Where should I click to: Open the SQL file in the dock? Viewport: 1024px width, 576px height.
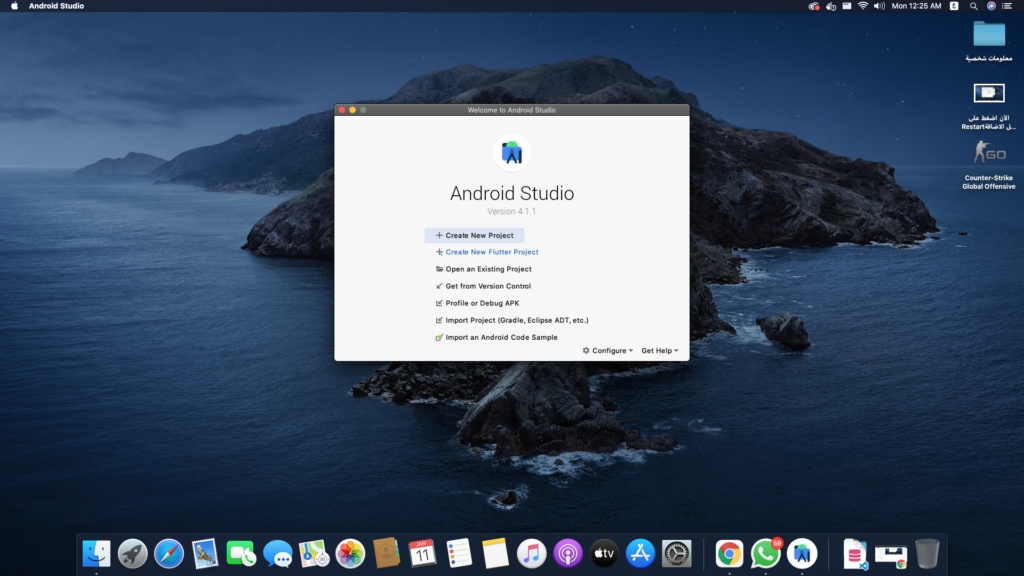[x=855, y=554]
